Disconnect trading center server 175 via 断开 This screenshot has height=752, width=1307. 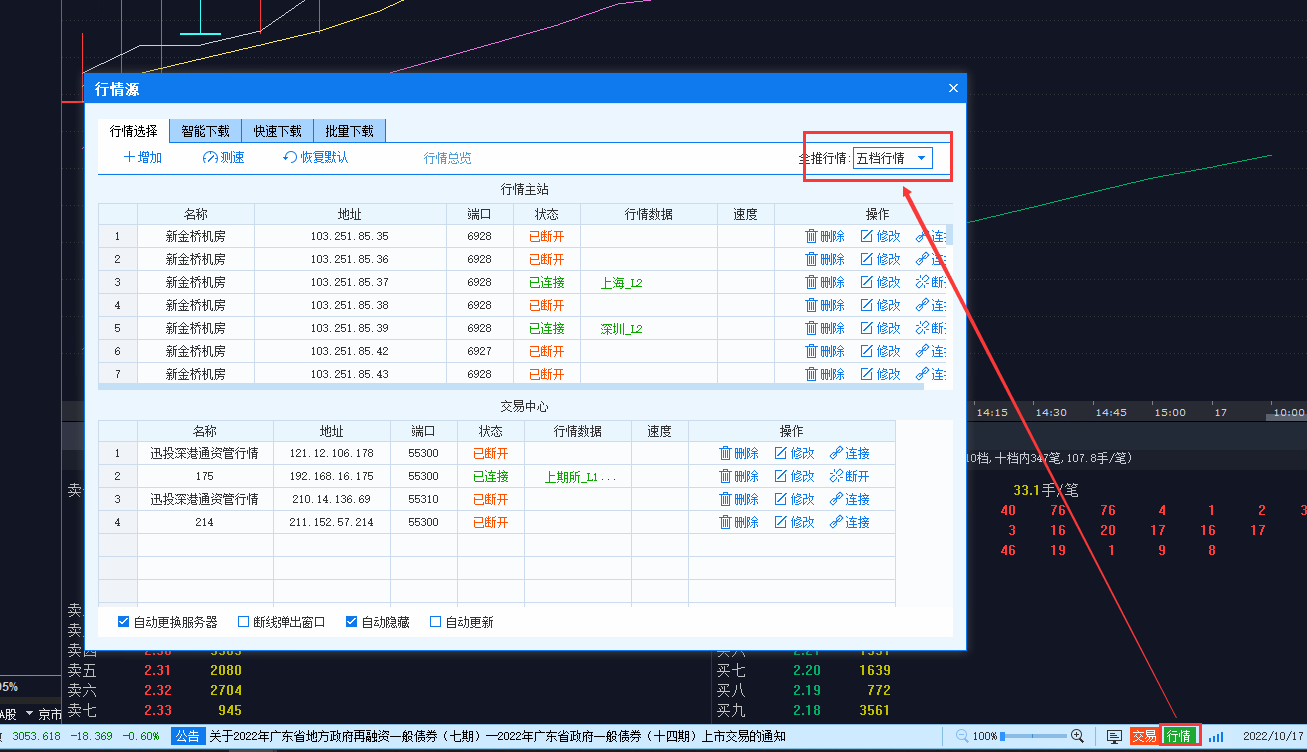pyautogui.click(x=849, y=477)
